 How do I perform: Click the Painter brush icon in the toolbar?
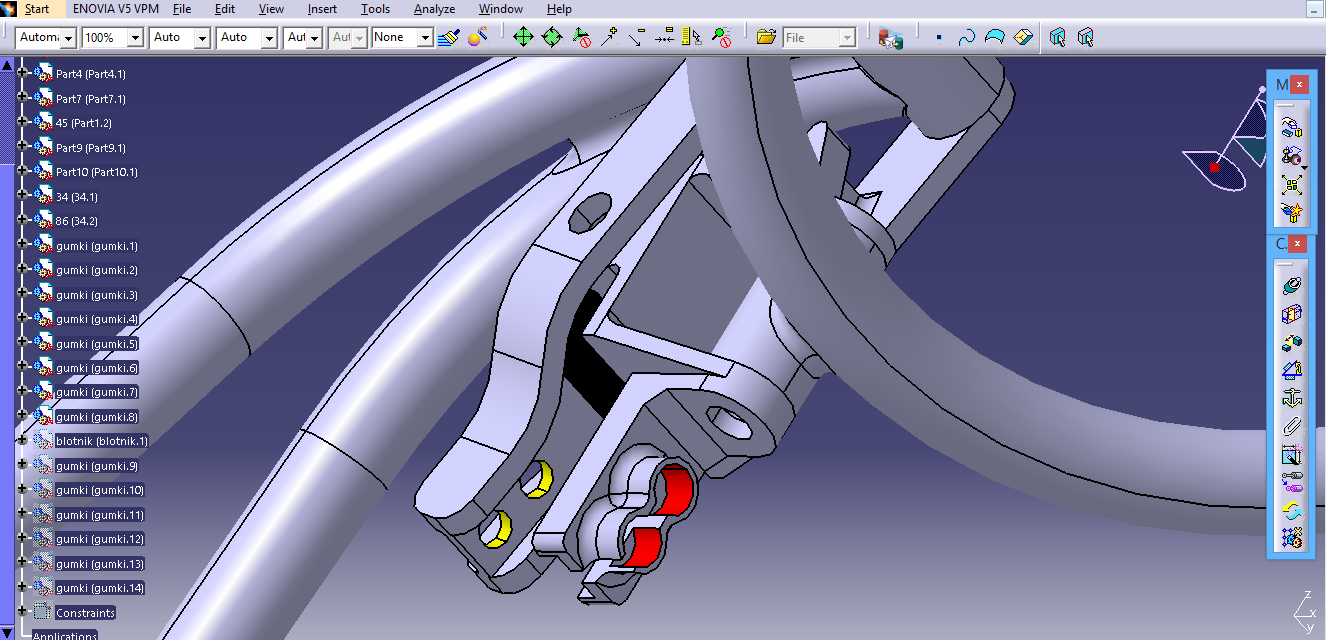(x=451, y=37)
